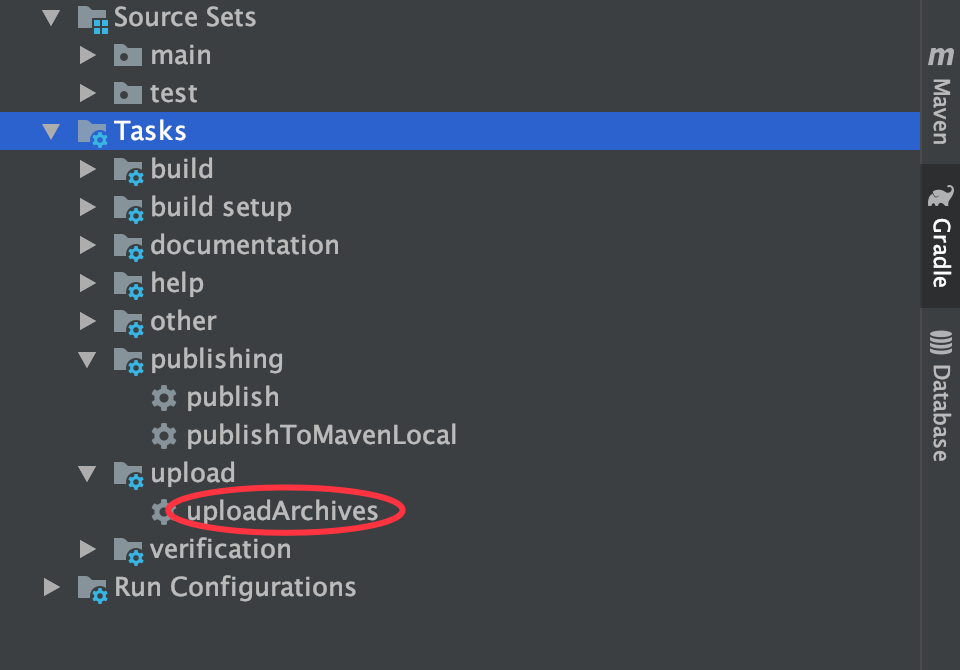This screenshot has width=960, height=670.
Task: Select the help task group
Action: click(x=177, y=283)
